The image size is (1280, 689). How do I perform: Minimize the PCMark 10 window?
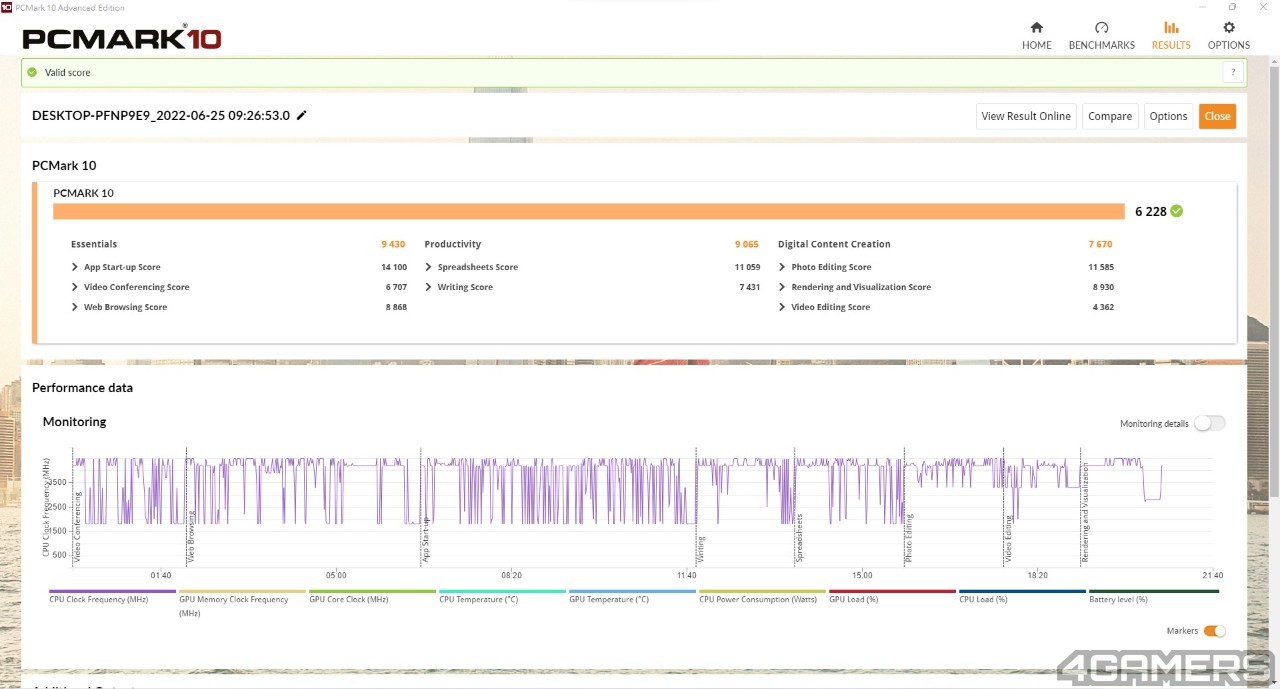click(x=1202, y=6)
